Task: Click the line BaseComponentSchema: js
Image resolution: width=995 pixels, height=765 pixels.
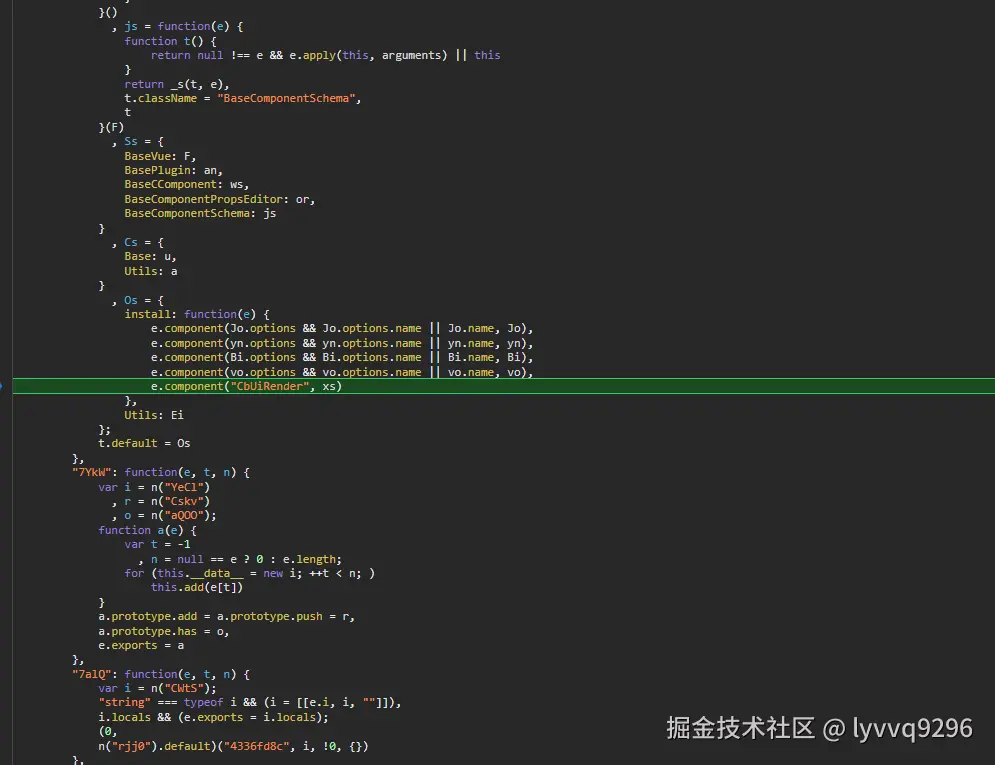Action: (x=200, y=214)
